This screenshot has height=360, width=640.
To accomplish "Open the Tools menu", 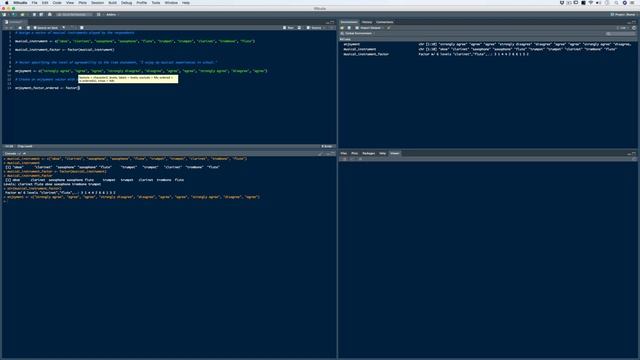I will pyautogui.click(x=156, y=2).
